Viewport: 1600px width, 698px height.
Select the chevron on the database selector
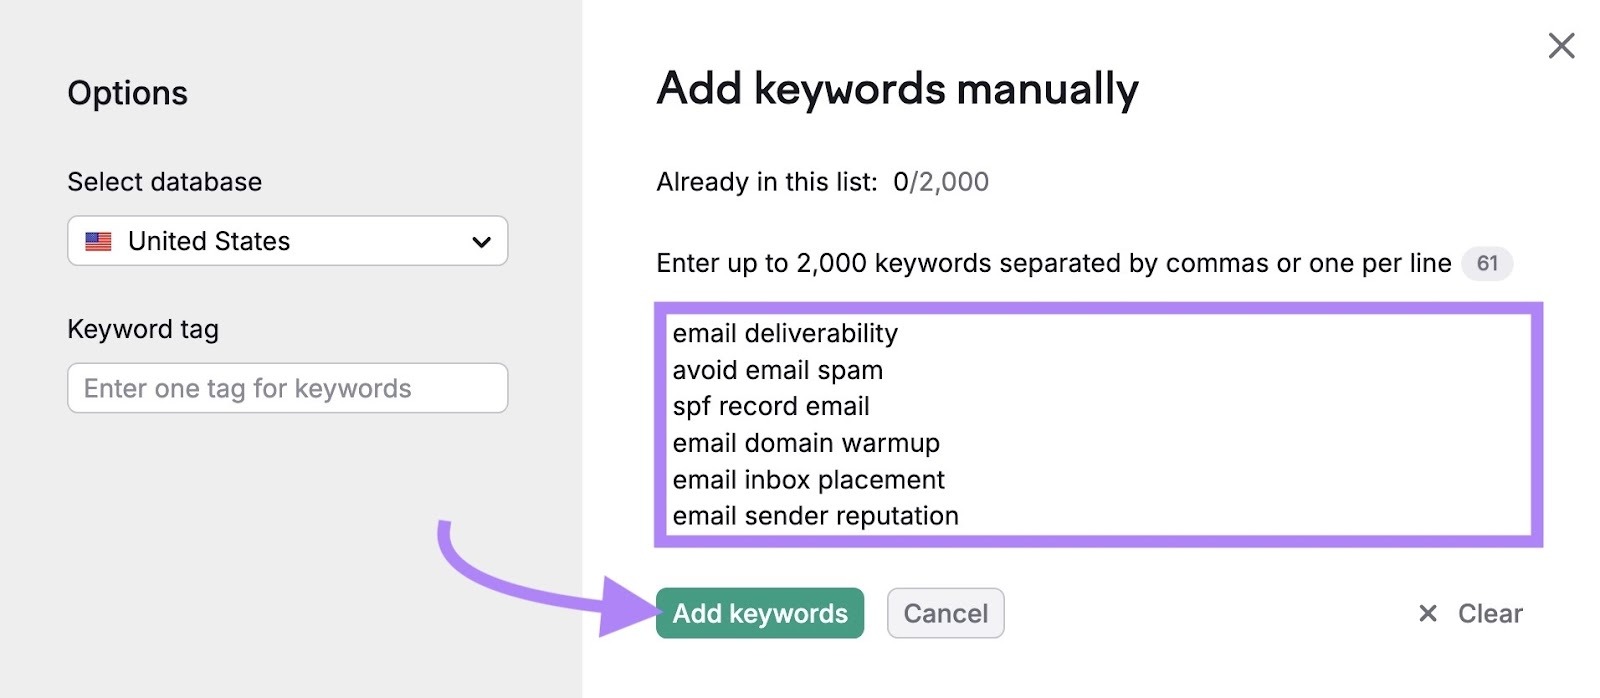pyautogui.click(x=480, y=241)
